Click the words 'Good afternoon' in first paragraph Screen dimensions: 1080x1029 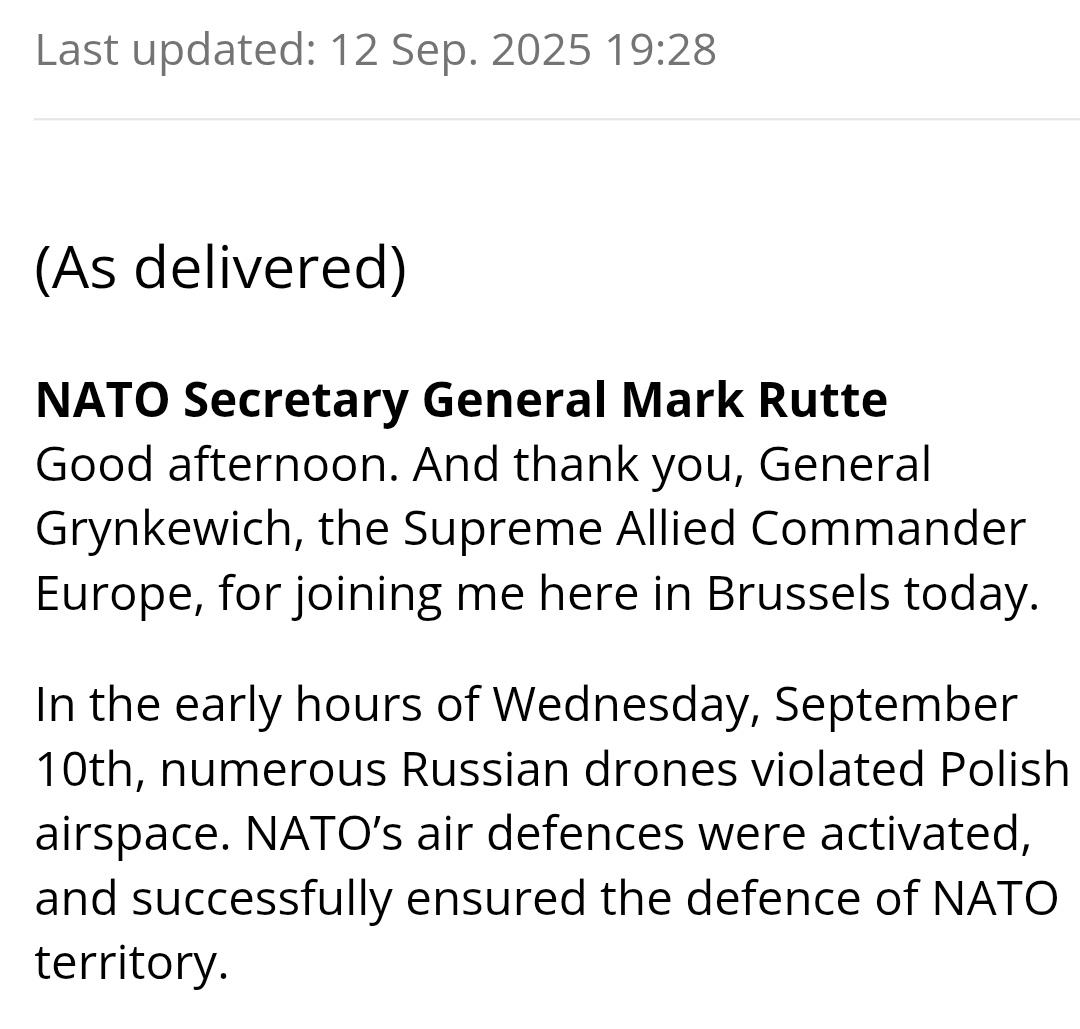click(x=217, y=464)
